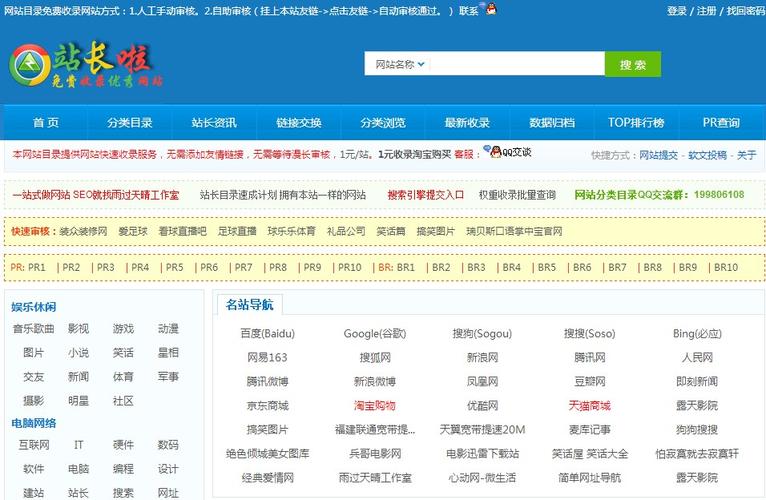The height and width of the screenshot is (500, 766).
Task: Click the 足球直播 quick review link
Action: (x=237, y=231)
